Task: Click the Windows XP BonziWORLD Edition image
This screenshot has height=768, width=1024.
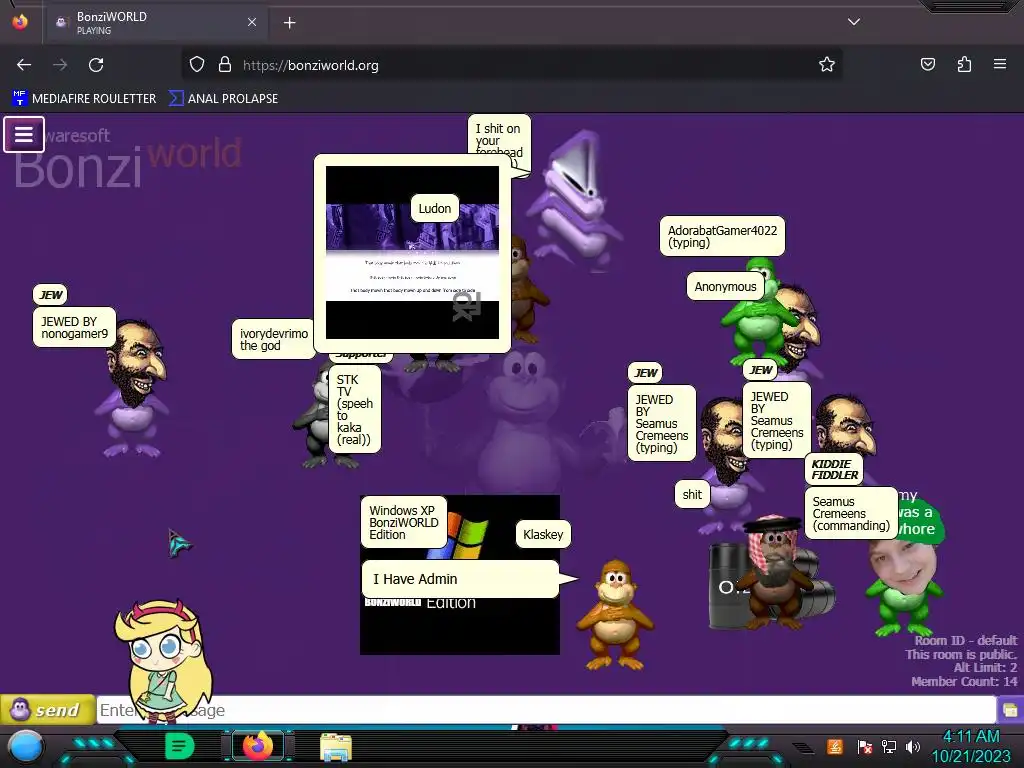Action: [x=460, y=575]
